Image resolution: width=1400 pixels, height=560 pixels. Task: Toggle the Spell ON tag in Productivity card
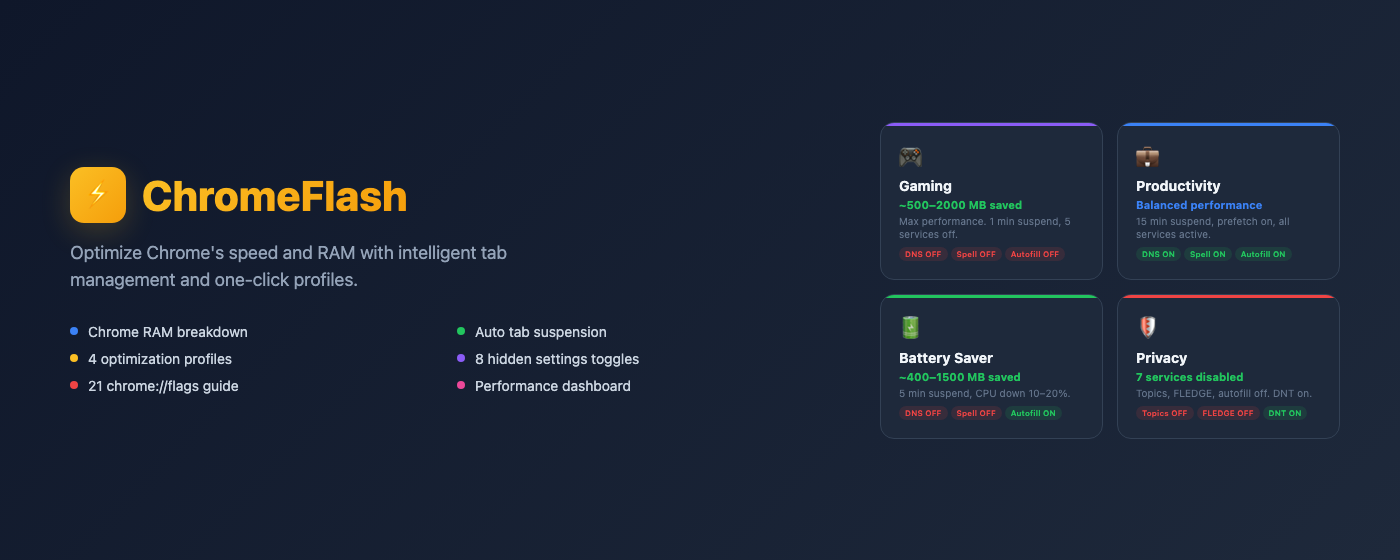1208,254
